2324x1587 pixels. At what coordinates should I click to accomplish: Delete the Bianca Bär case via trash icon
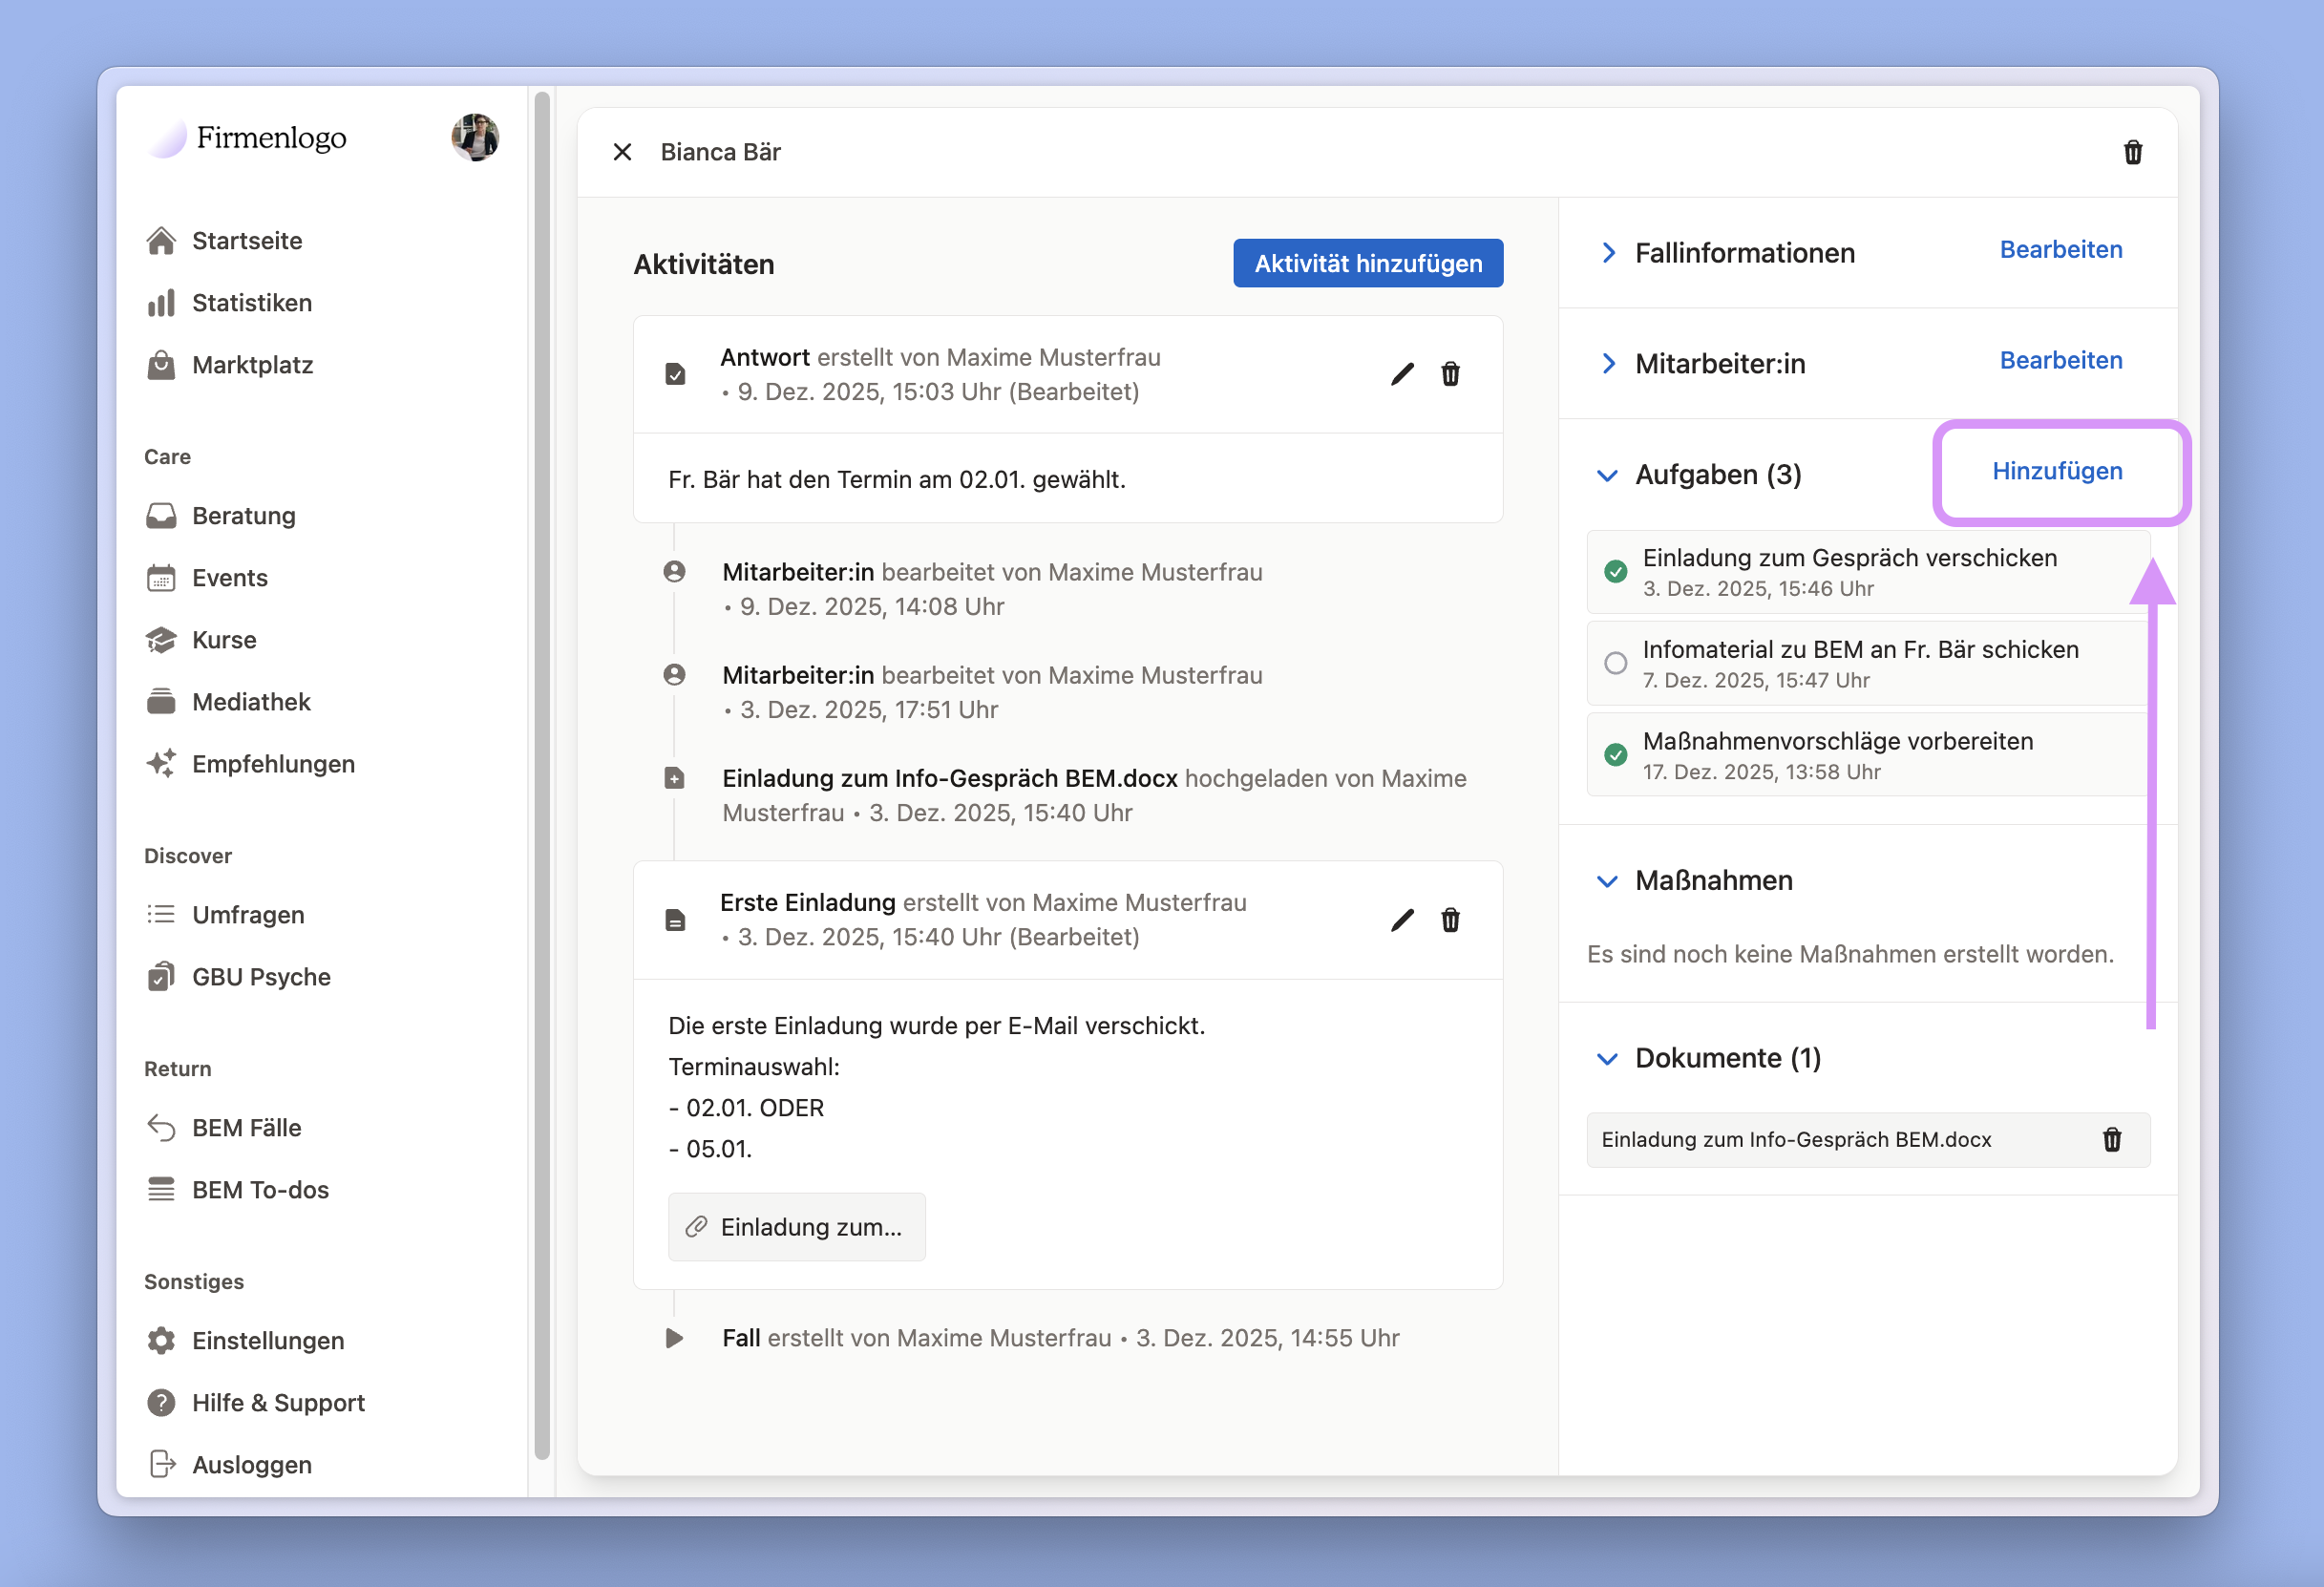tap(2132, 152)
